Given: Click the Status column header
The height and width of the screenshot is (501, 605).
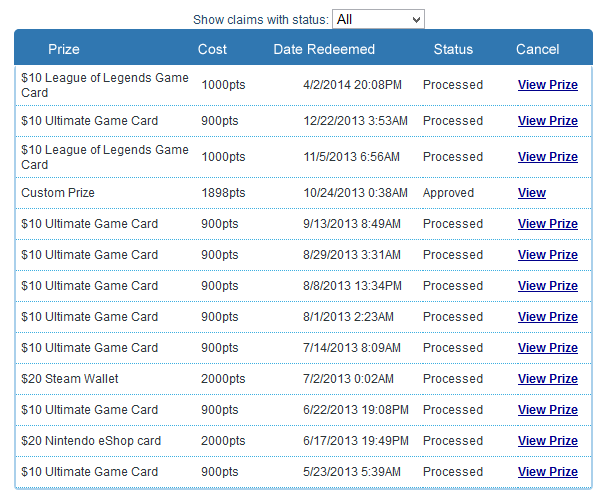Looking at the screenshot, I should point(453,49).
